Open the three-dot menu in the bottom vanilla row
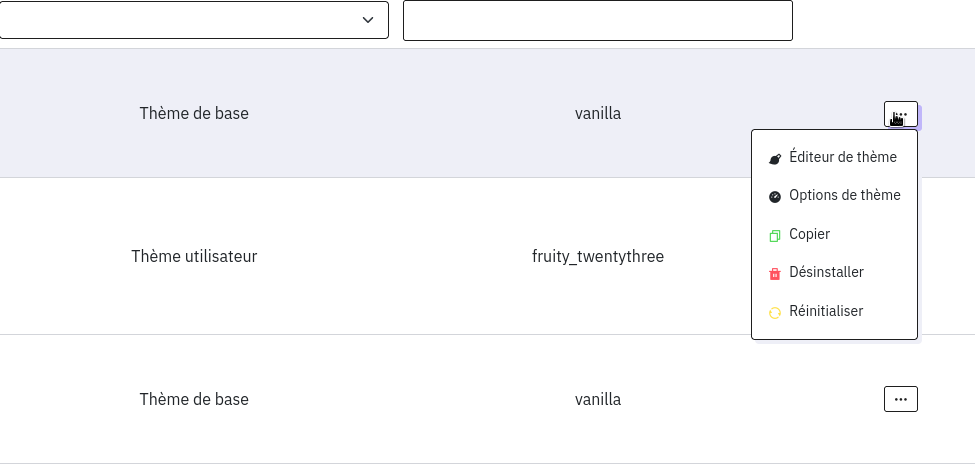The height and width of the screenshot is (472, 975). tap(900, 399)
